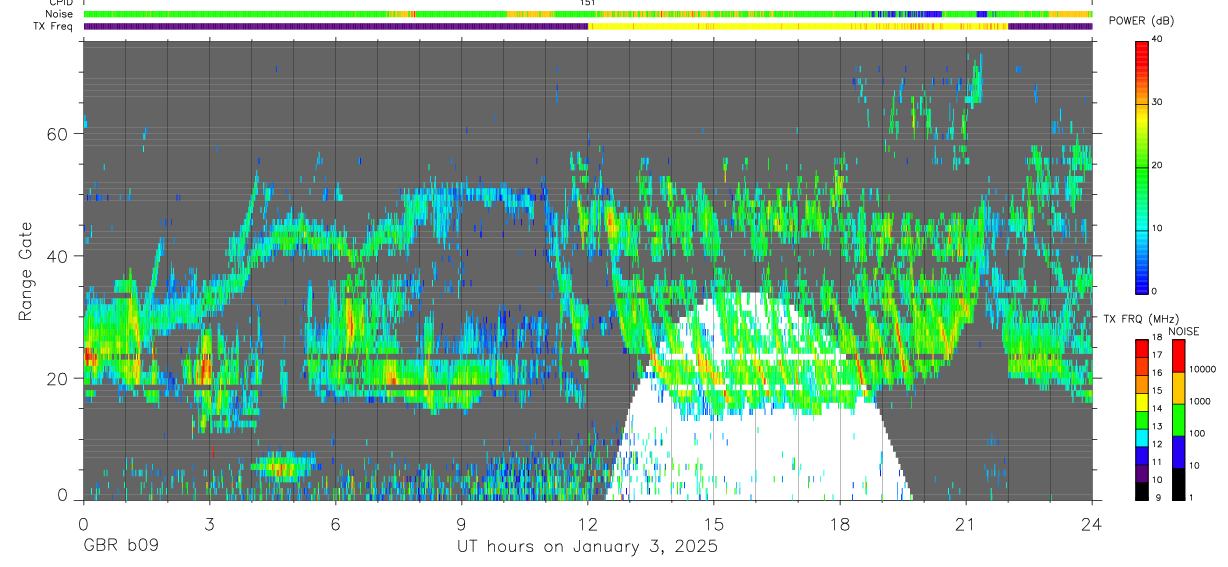Click the 10 value on the POWER scale
Viewport: 1228px width, 567px height.
(x=1157, y=228)
